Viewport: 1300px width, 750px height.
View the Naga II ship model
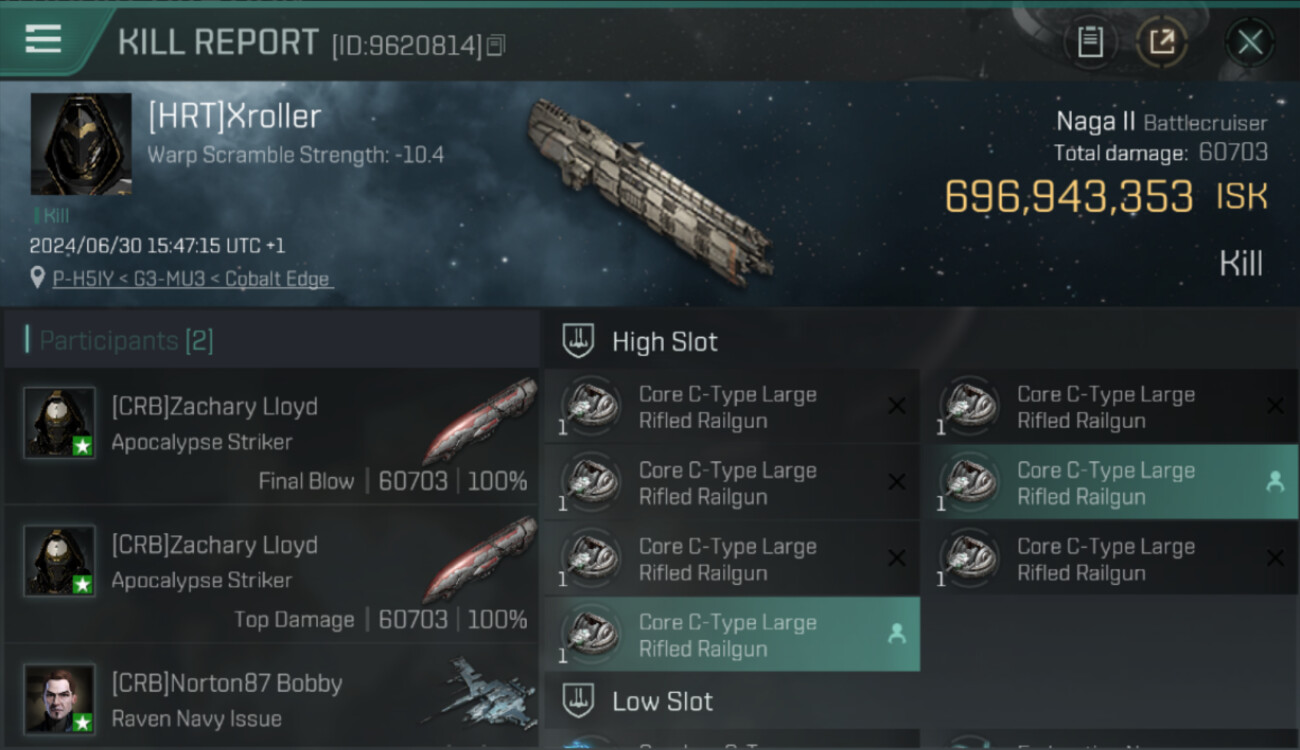pos(650,190)
